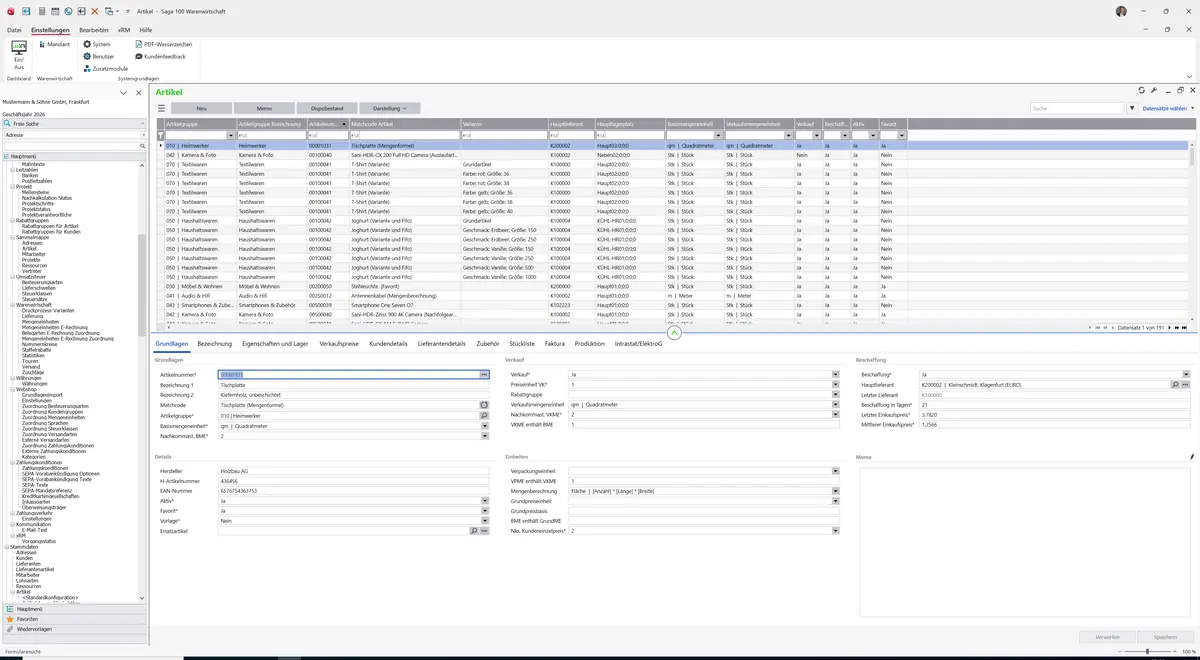Open the Beschaffung field dropdown
The image size is (1200, 660).
click(1186, 374)
